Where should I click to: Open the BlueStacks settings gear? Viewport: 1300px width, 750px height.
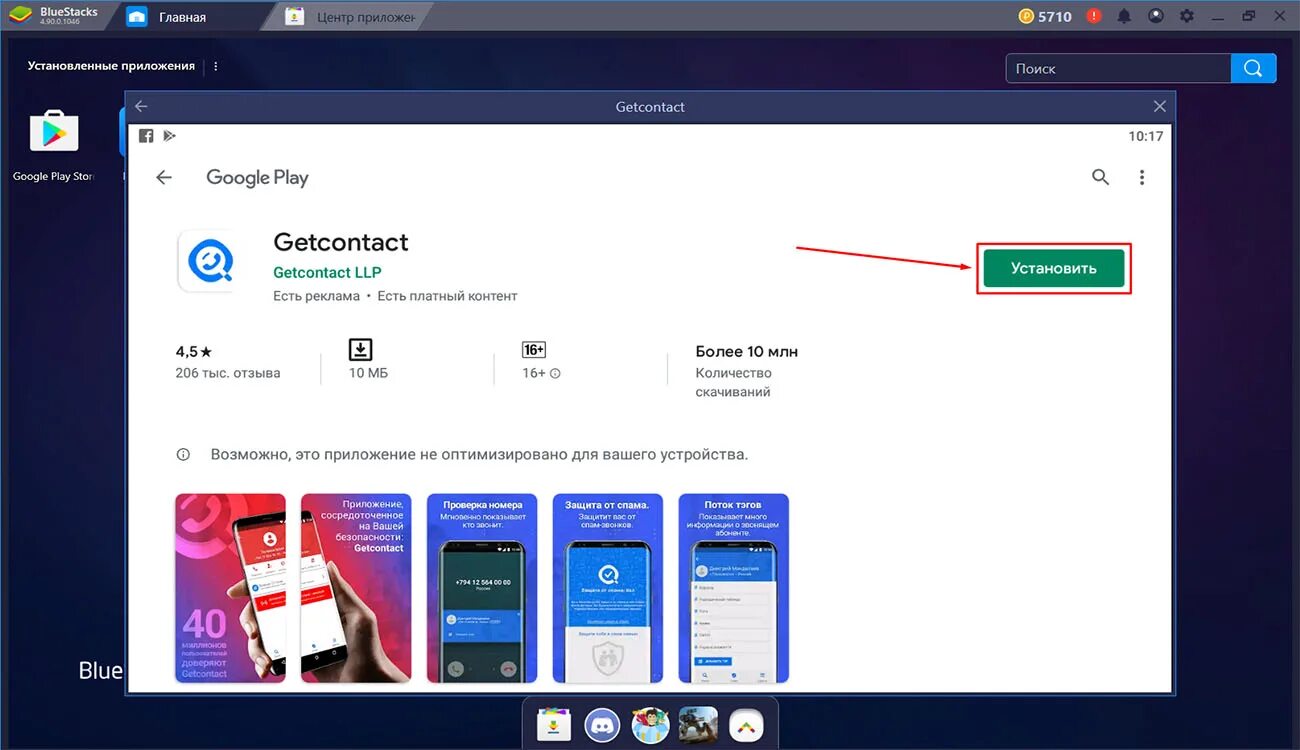tap(1187, 16)
